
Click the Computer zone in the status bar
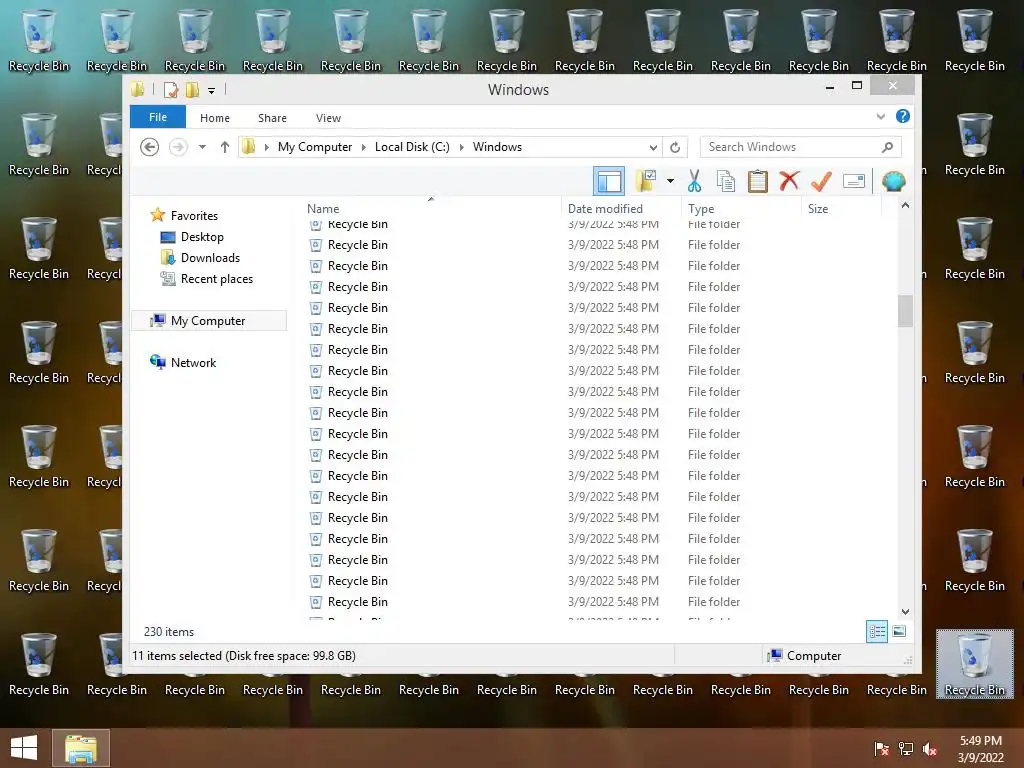click(x=805, y=656)
